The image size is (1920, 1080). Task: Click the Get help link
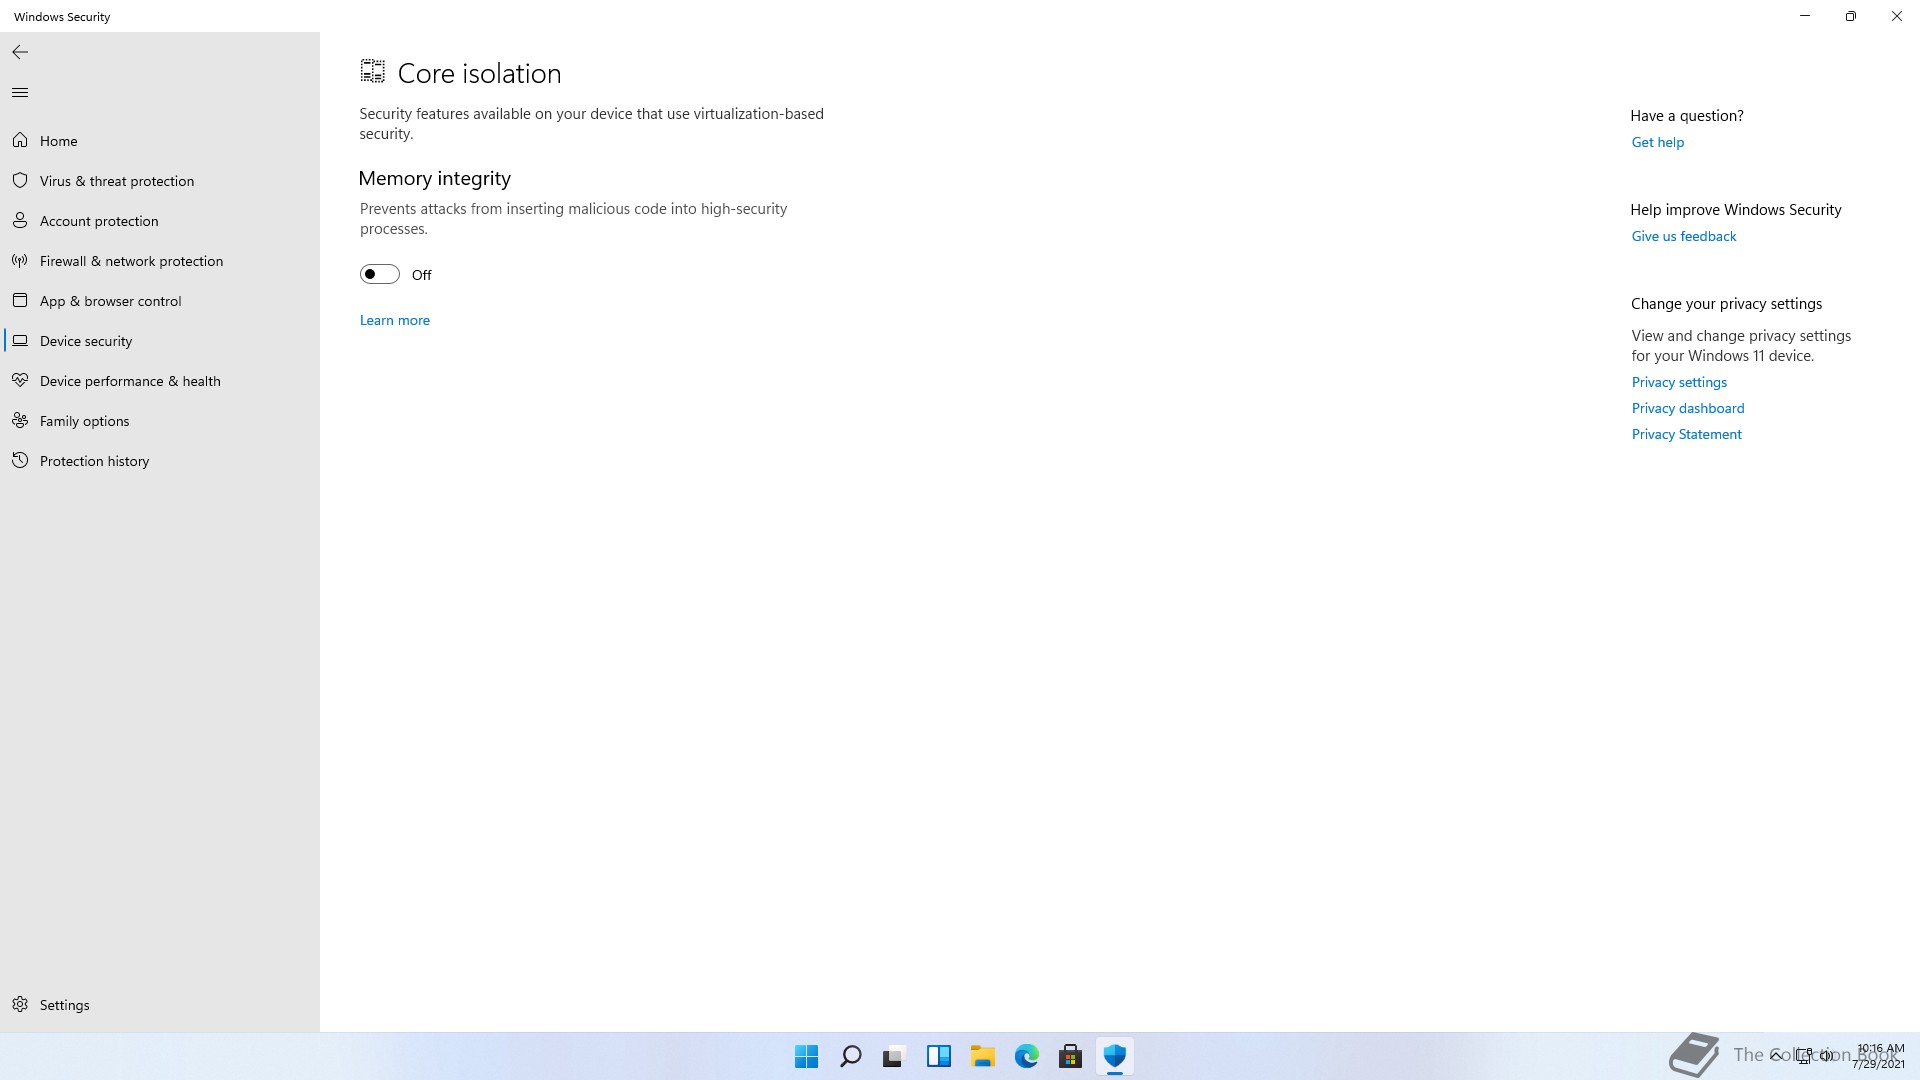[1657, 142]
